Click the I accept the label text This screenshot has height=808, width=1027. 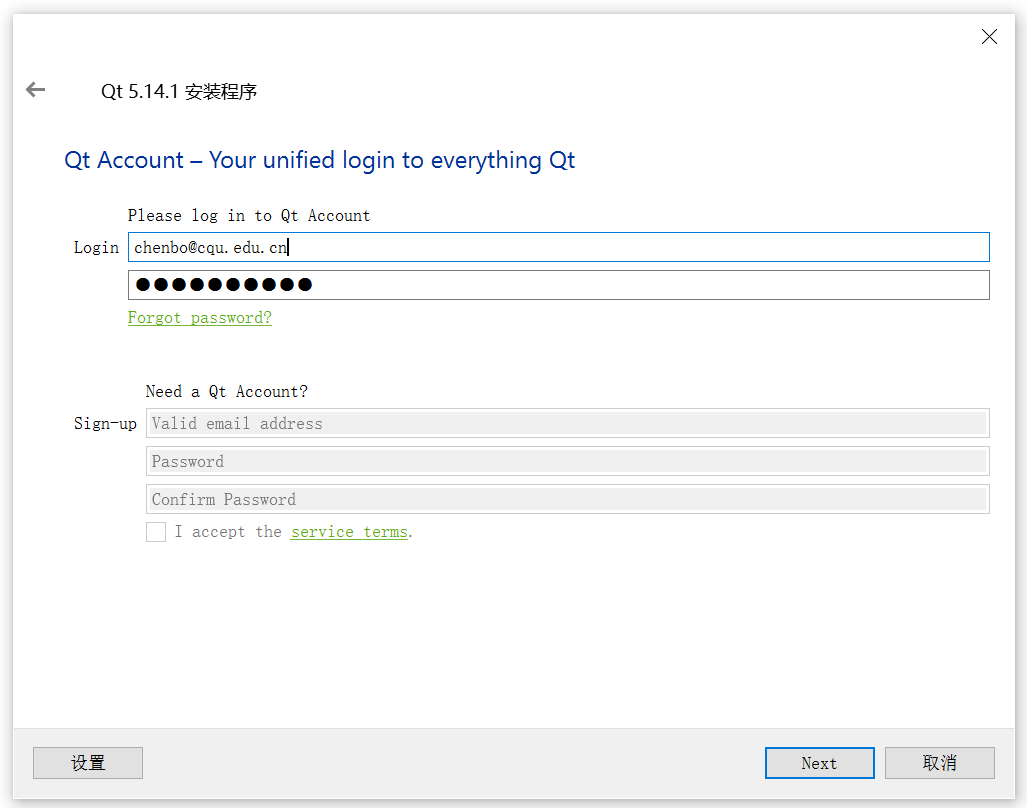click(228, 532)
